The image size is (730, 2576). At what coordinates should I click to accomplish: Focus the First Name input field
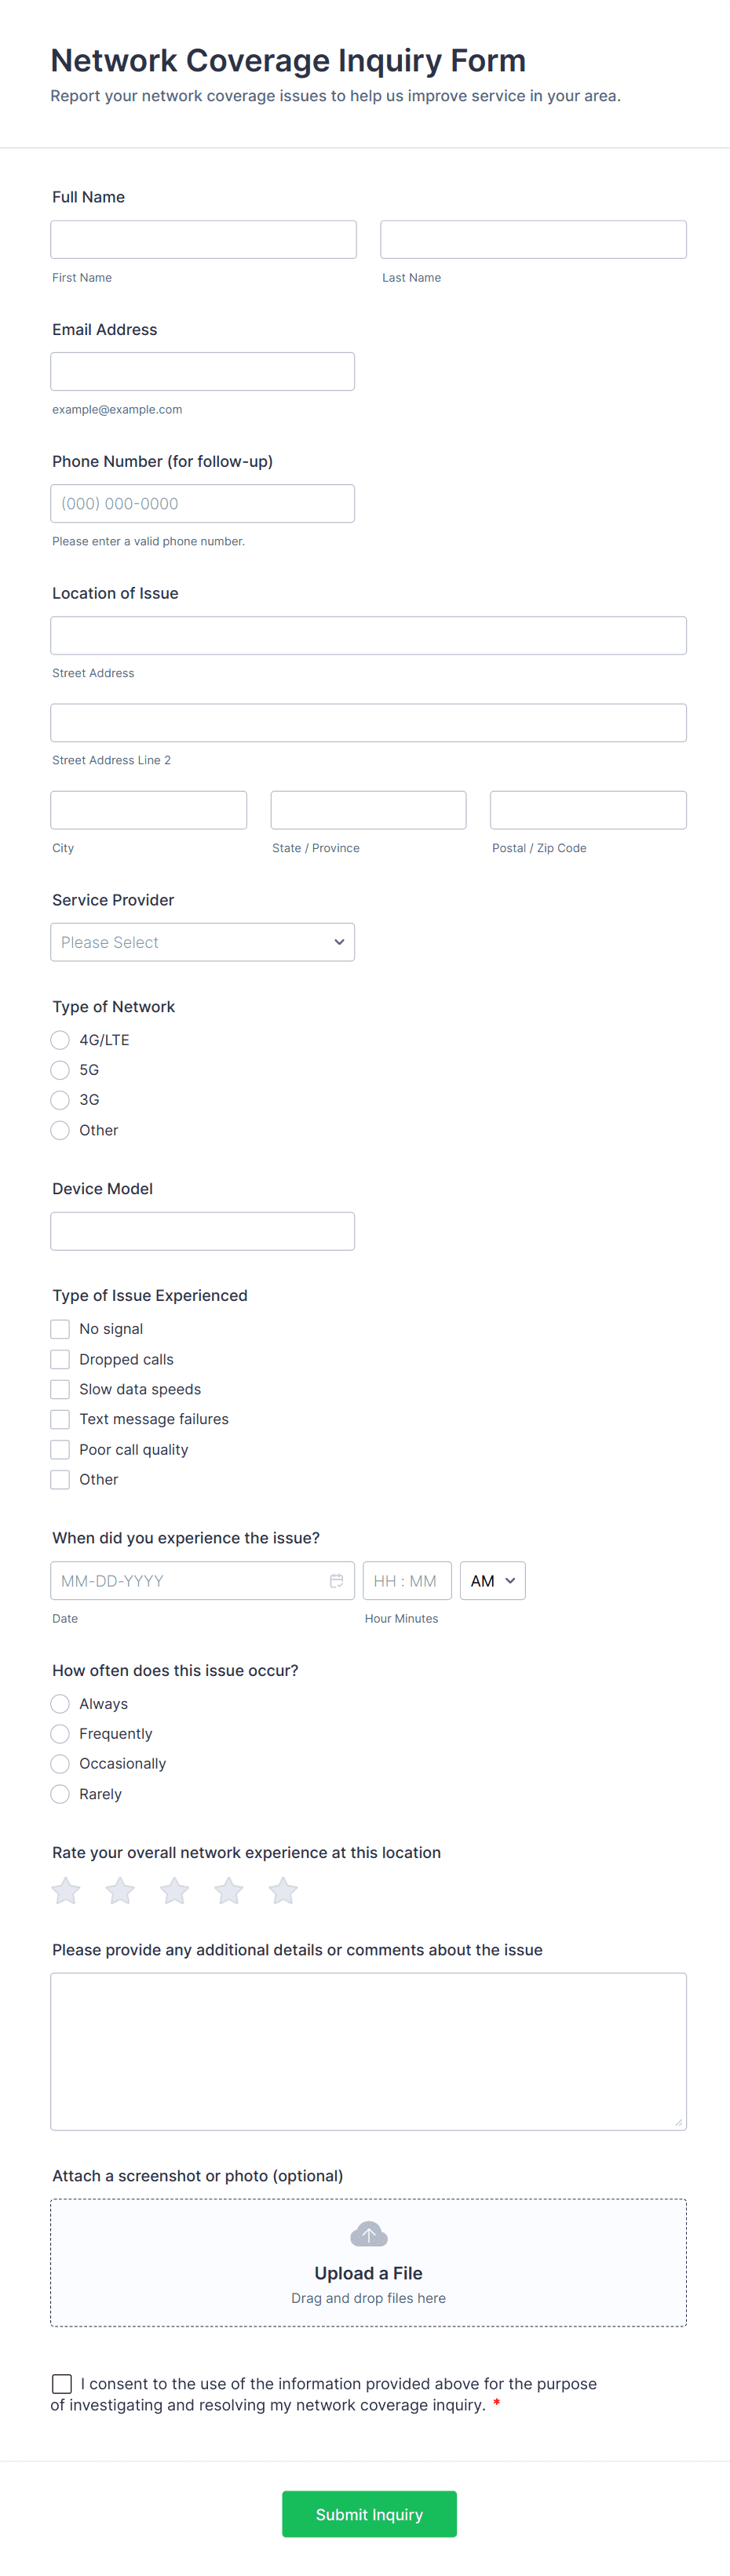pyautogui.click(x=203, y=240)
